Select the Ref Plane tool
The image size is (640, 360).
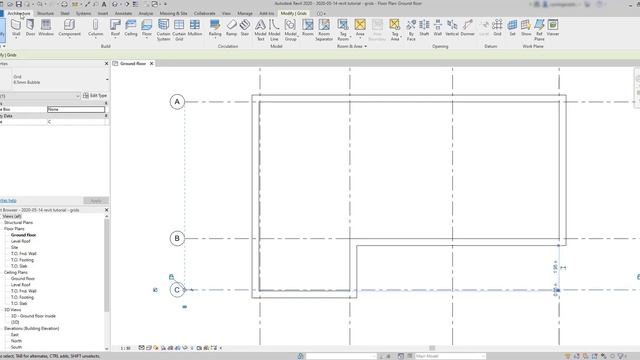click(x=539, y=29)
